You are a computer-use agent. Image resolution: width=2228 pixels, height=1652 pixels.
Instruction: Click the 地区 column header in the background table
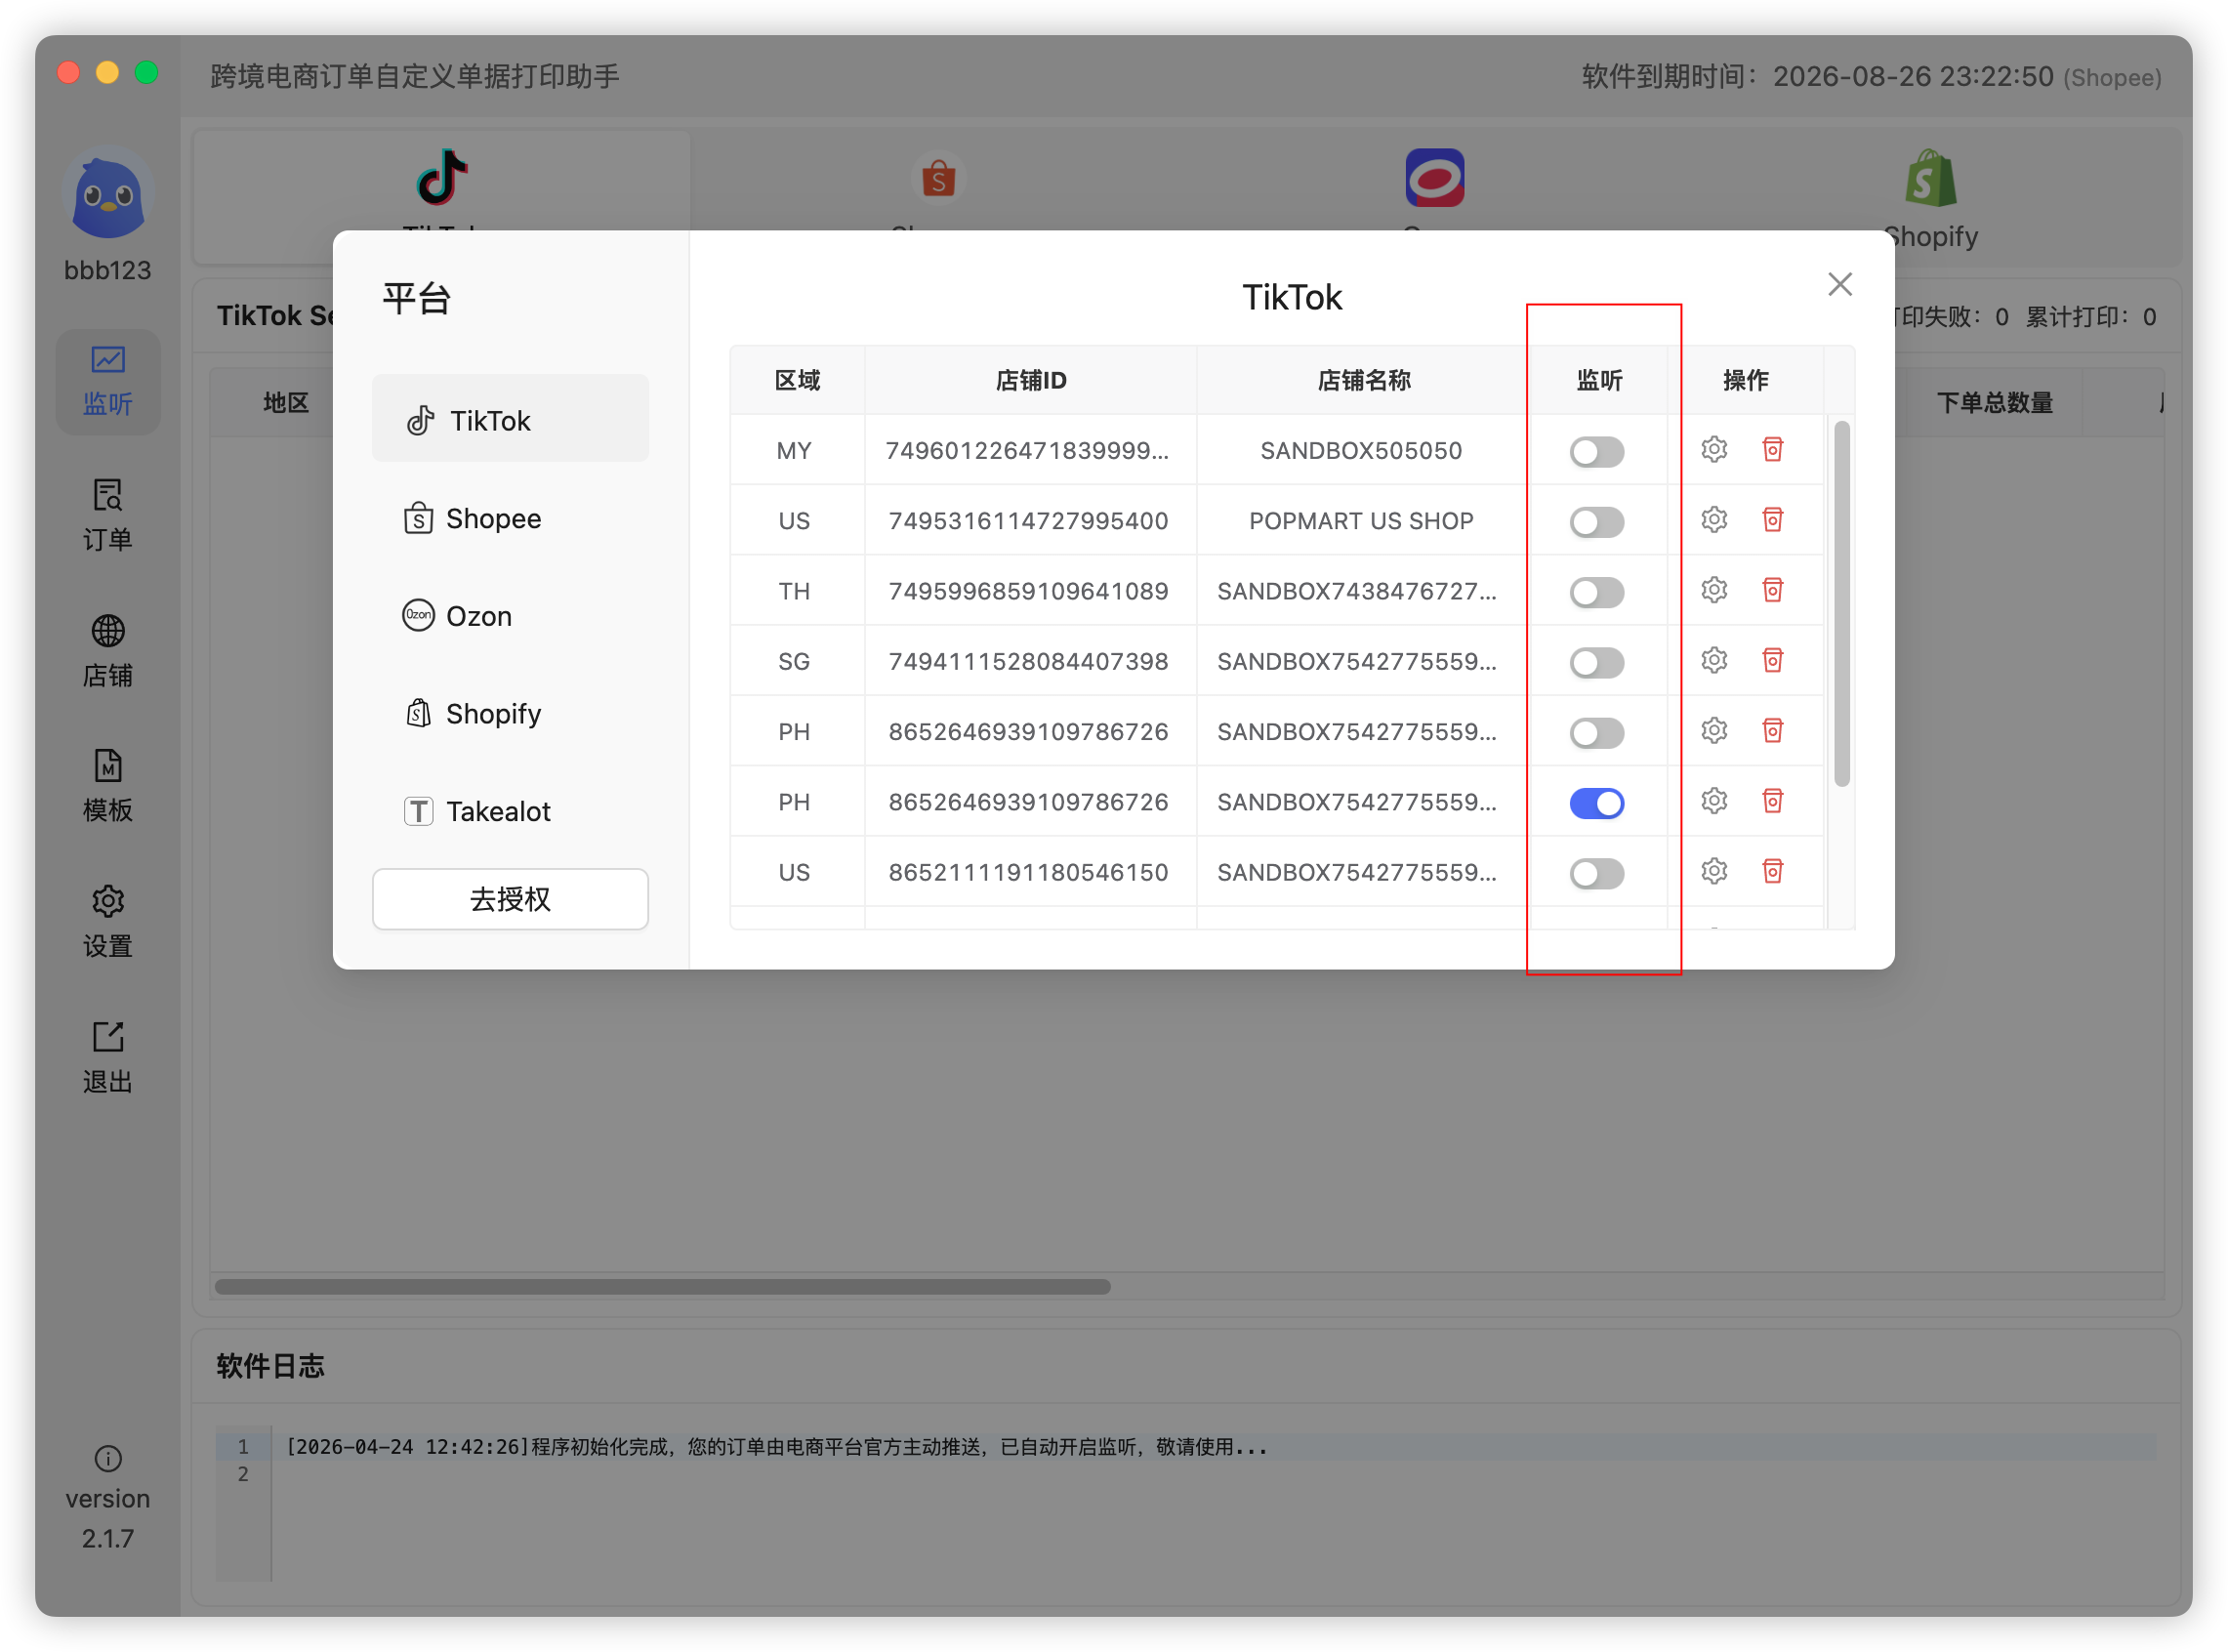(x=286, y=402)
